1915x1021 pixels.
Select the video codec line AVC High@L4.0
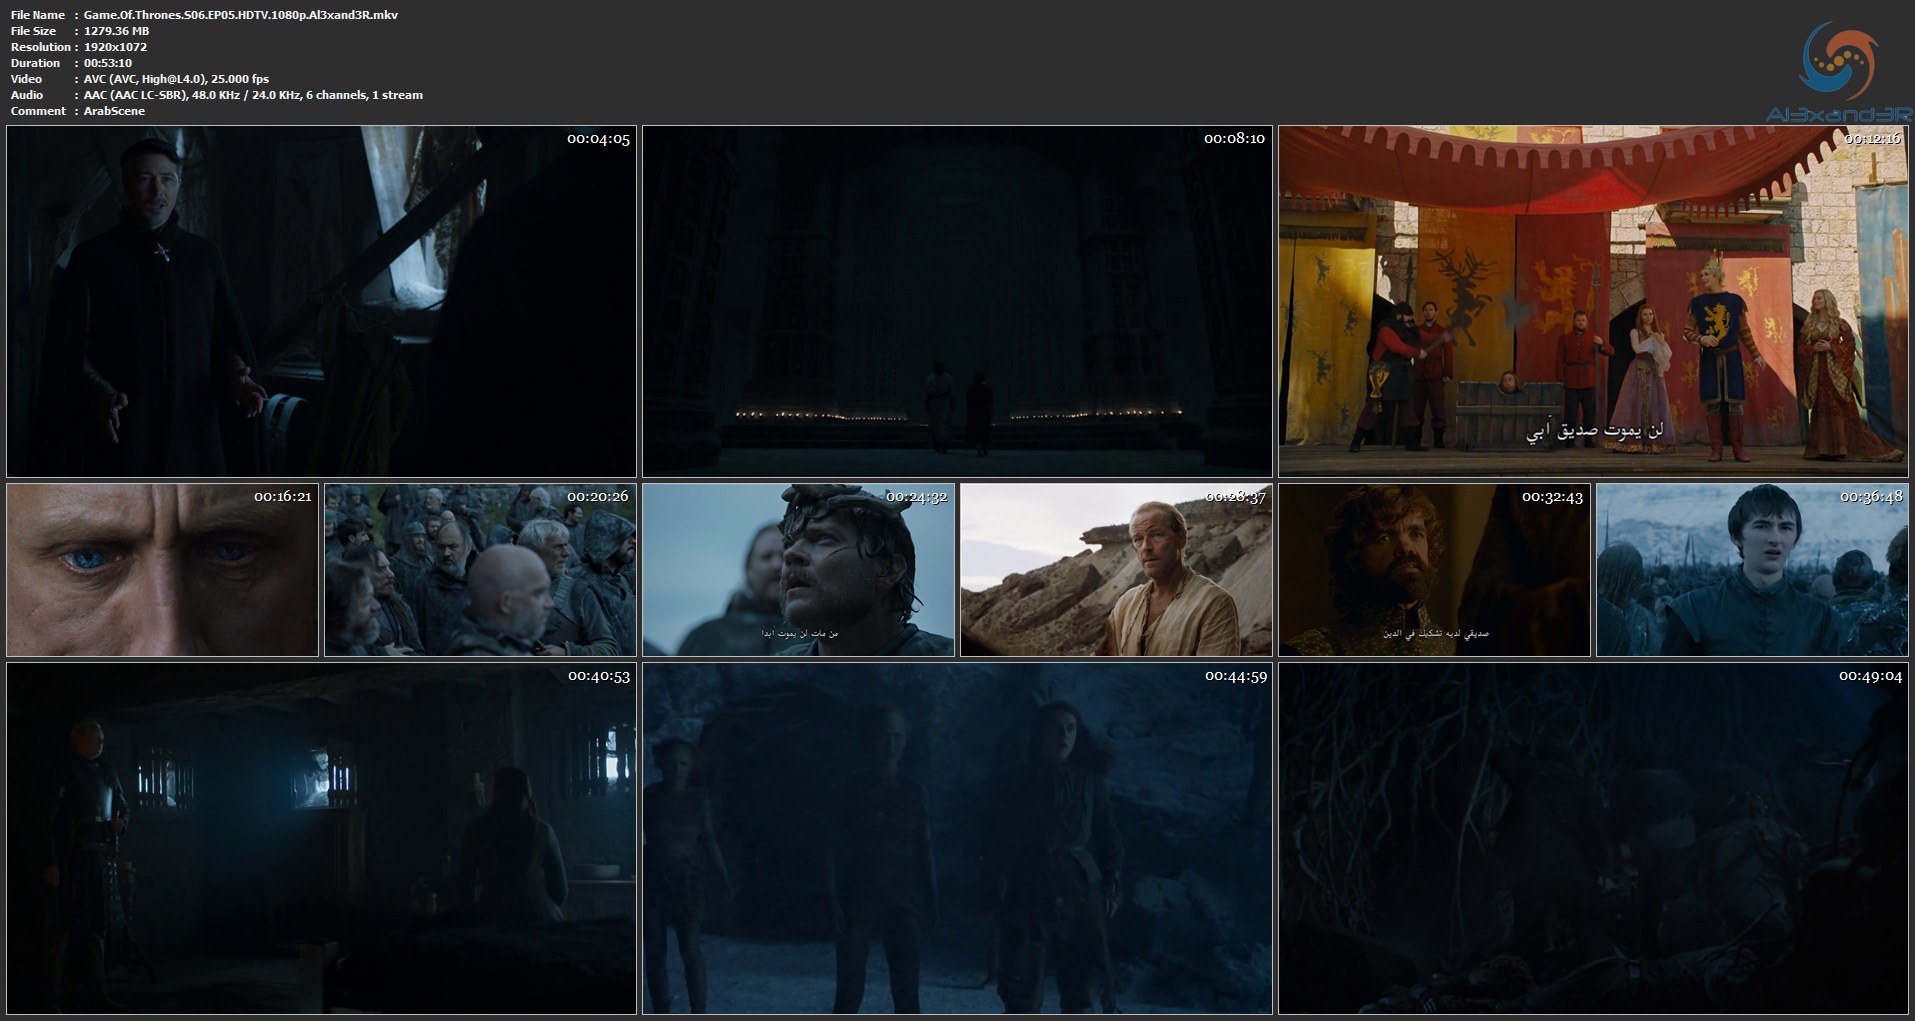pyautogui.click(x=176, y=79)
